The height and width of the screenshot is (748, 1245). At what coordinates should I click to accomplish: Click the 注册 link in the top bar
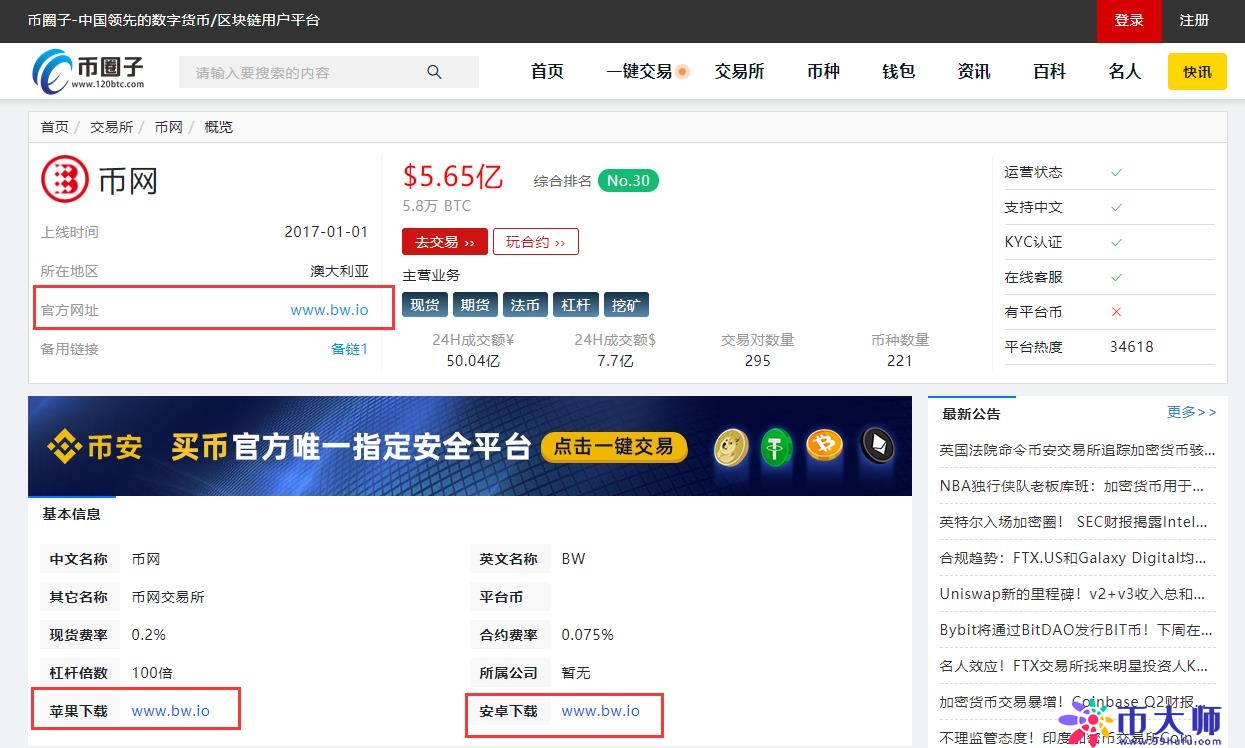[x=1194, y=21]
